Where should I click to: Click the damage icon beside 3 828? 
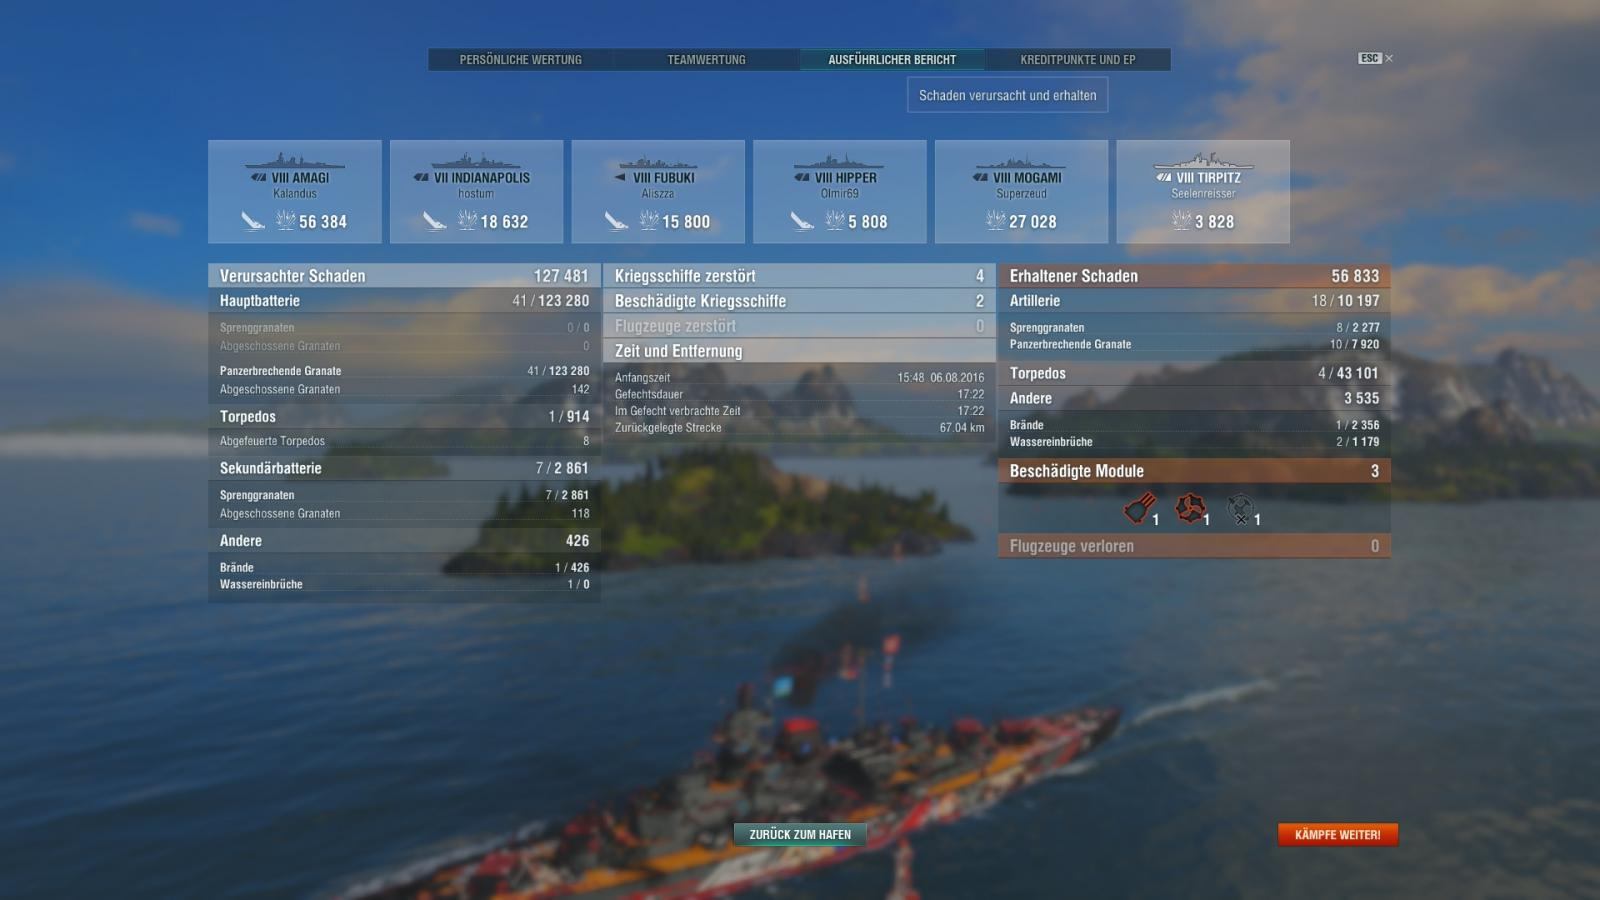1181,221
